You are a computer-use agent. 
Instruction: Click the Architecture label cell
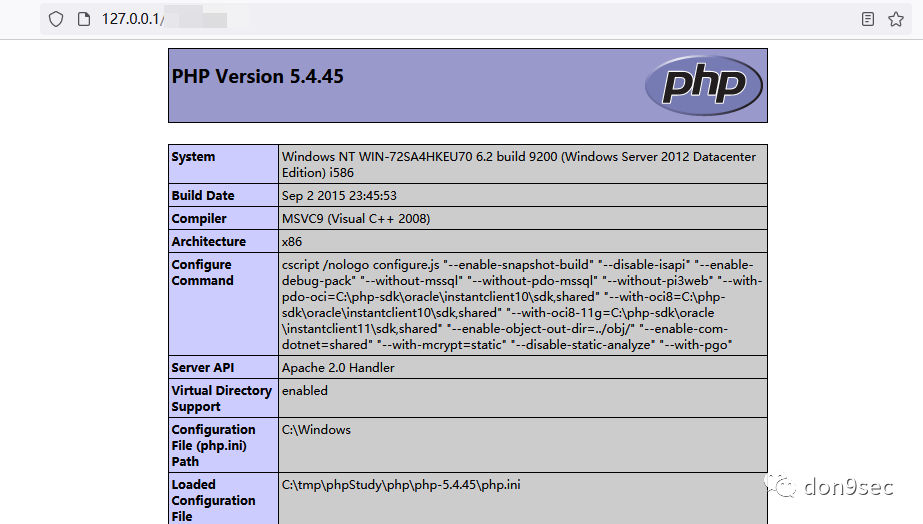pos(224,241)
